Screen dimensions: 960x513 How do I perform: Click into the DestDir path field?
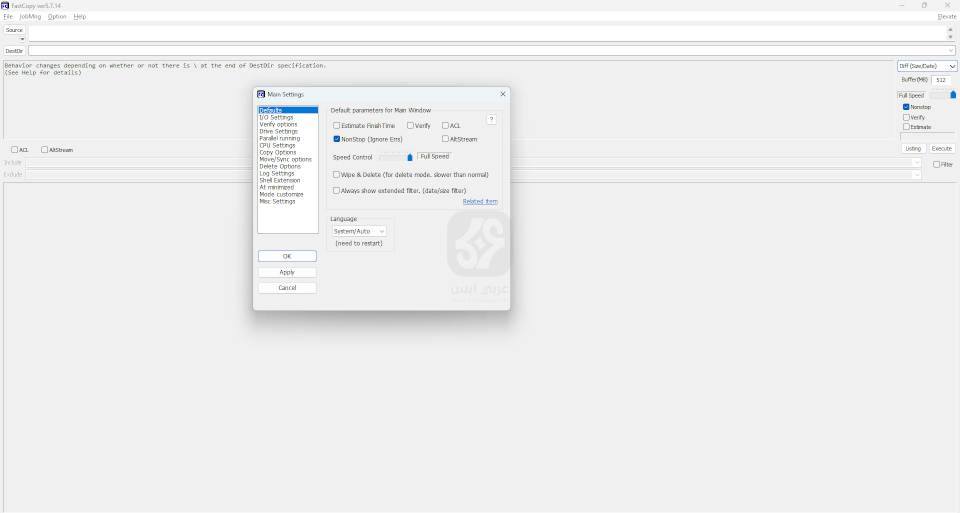coord(487,51)
